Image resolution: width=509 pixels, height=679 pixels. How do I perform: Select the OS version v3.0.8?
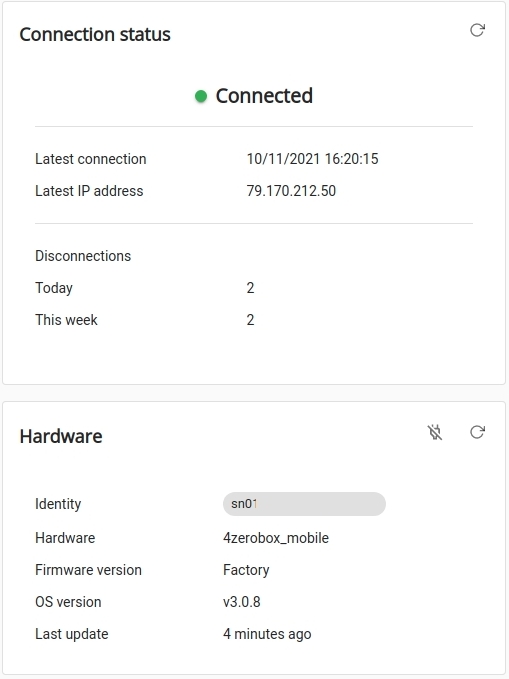coord(242,602)
